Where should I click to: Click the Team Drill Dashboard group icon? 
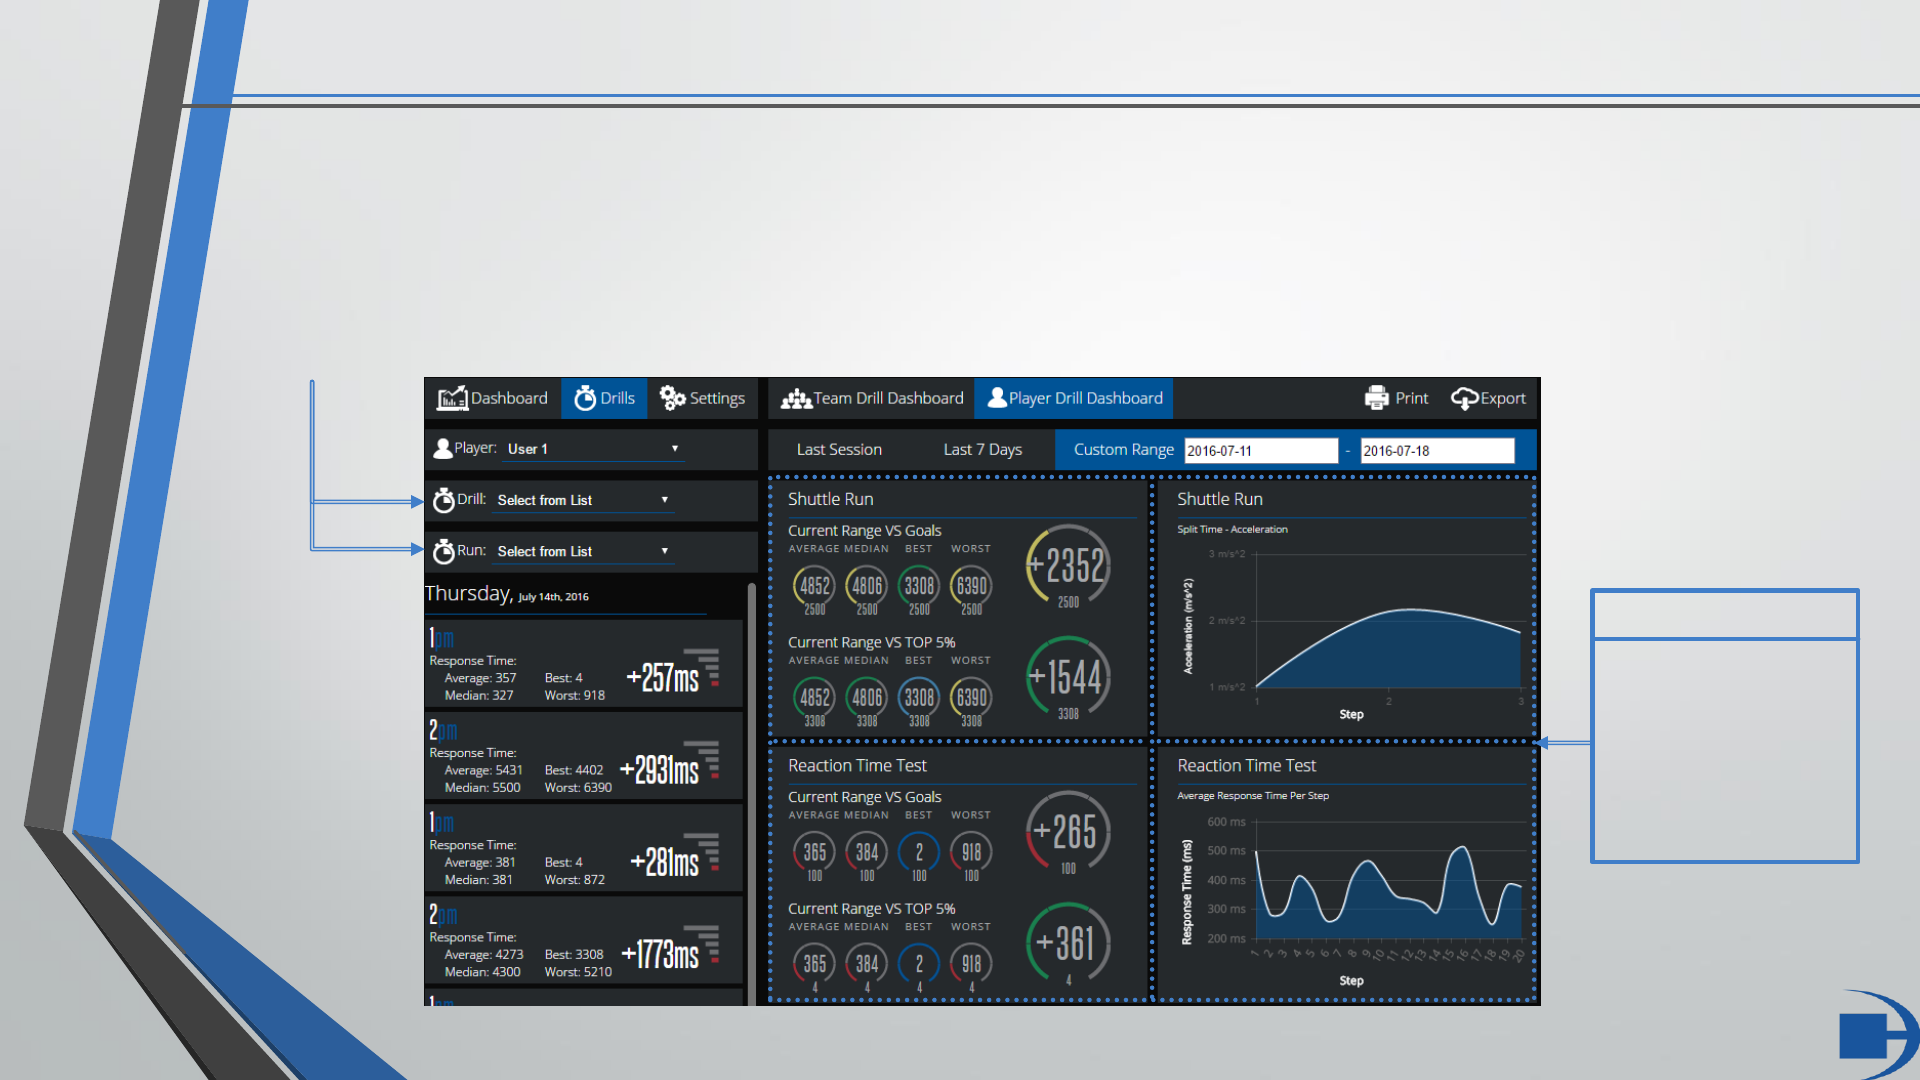tap(796, 399)
